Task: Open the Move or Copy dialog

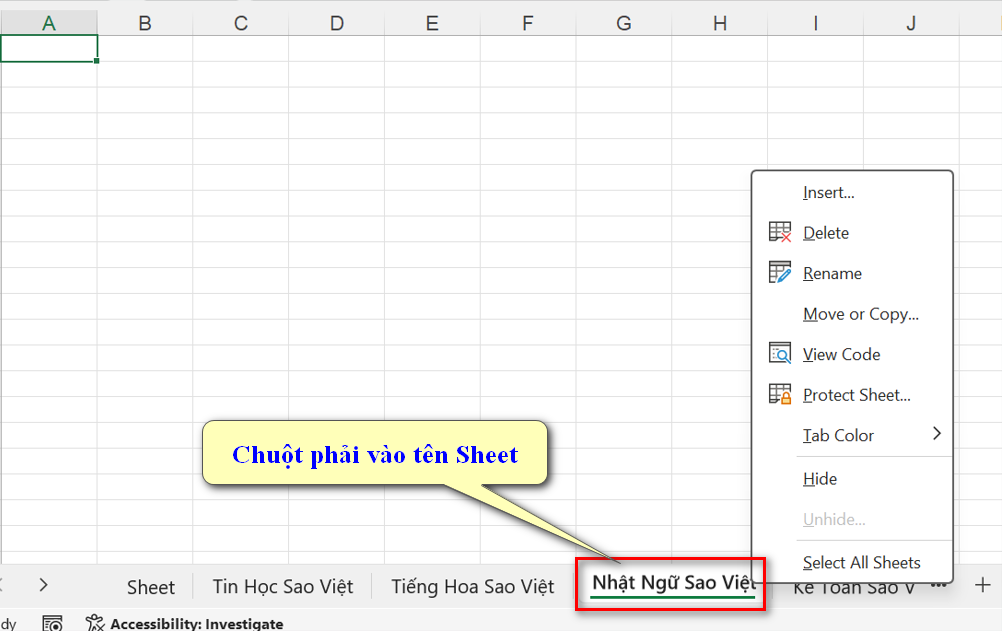Action: 860,313
